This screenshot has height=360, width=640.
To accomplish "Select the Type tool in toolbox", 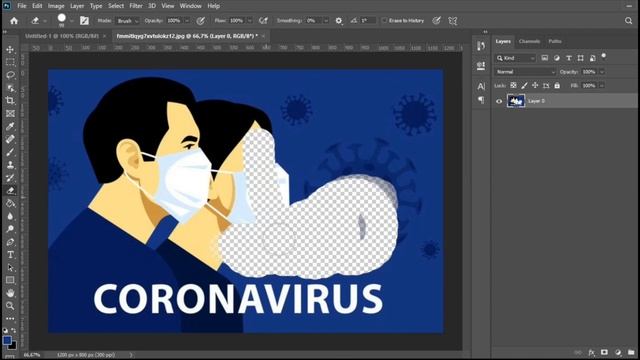I will pos(10,255).
